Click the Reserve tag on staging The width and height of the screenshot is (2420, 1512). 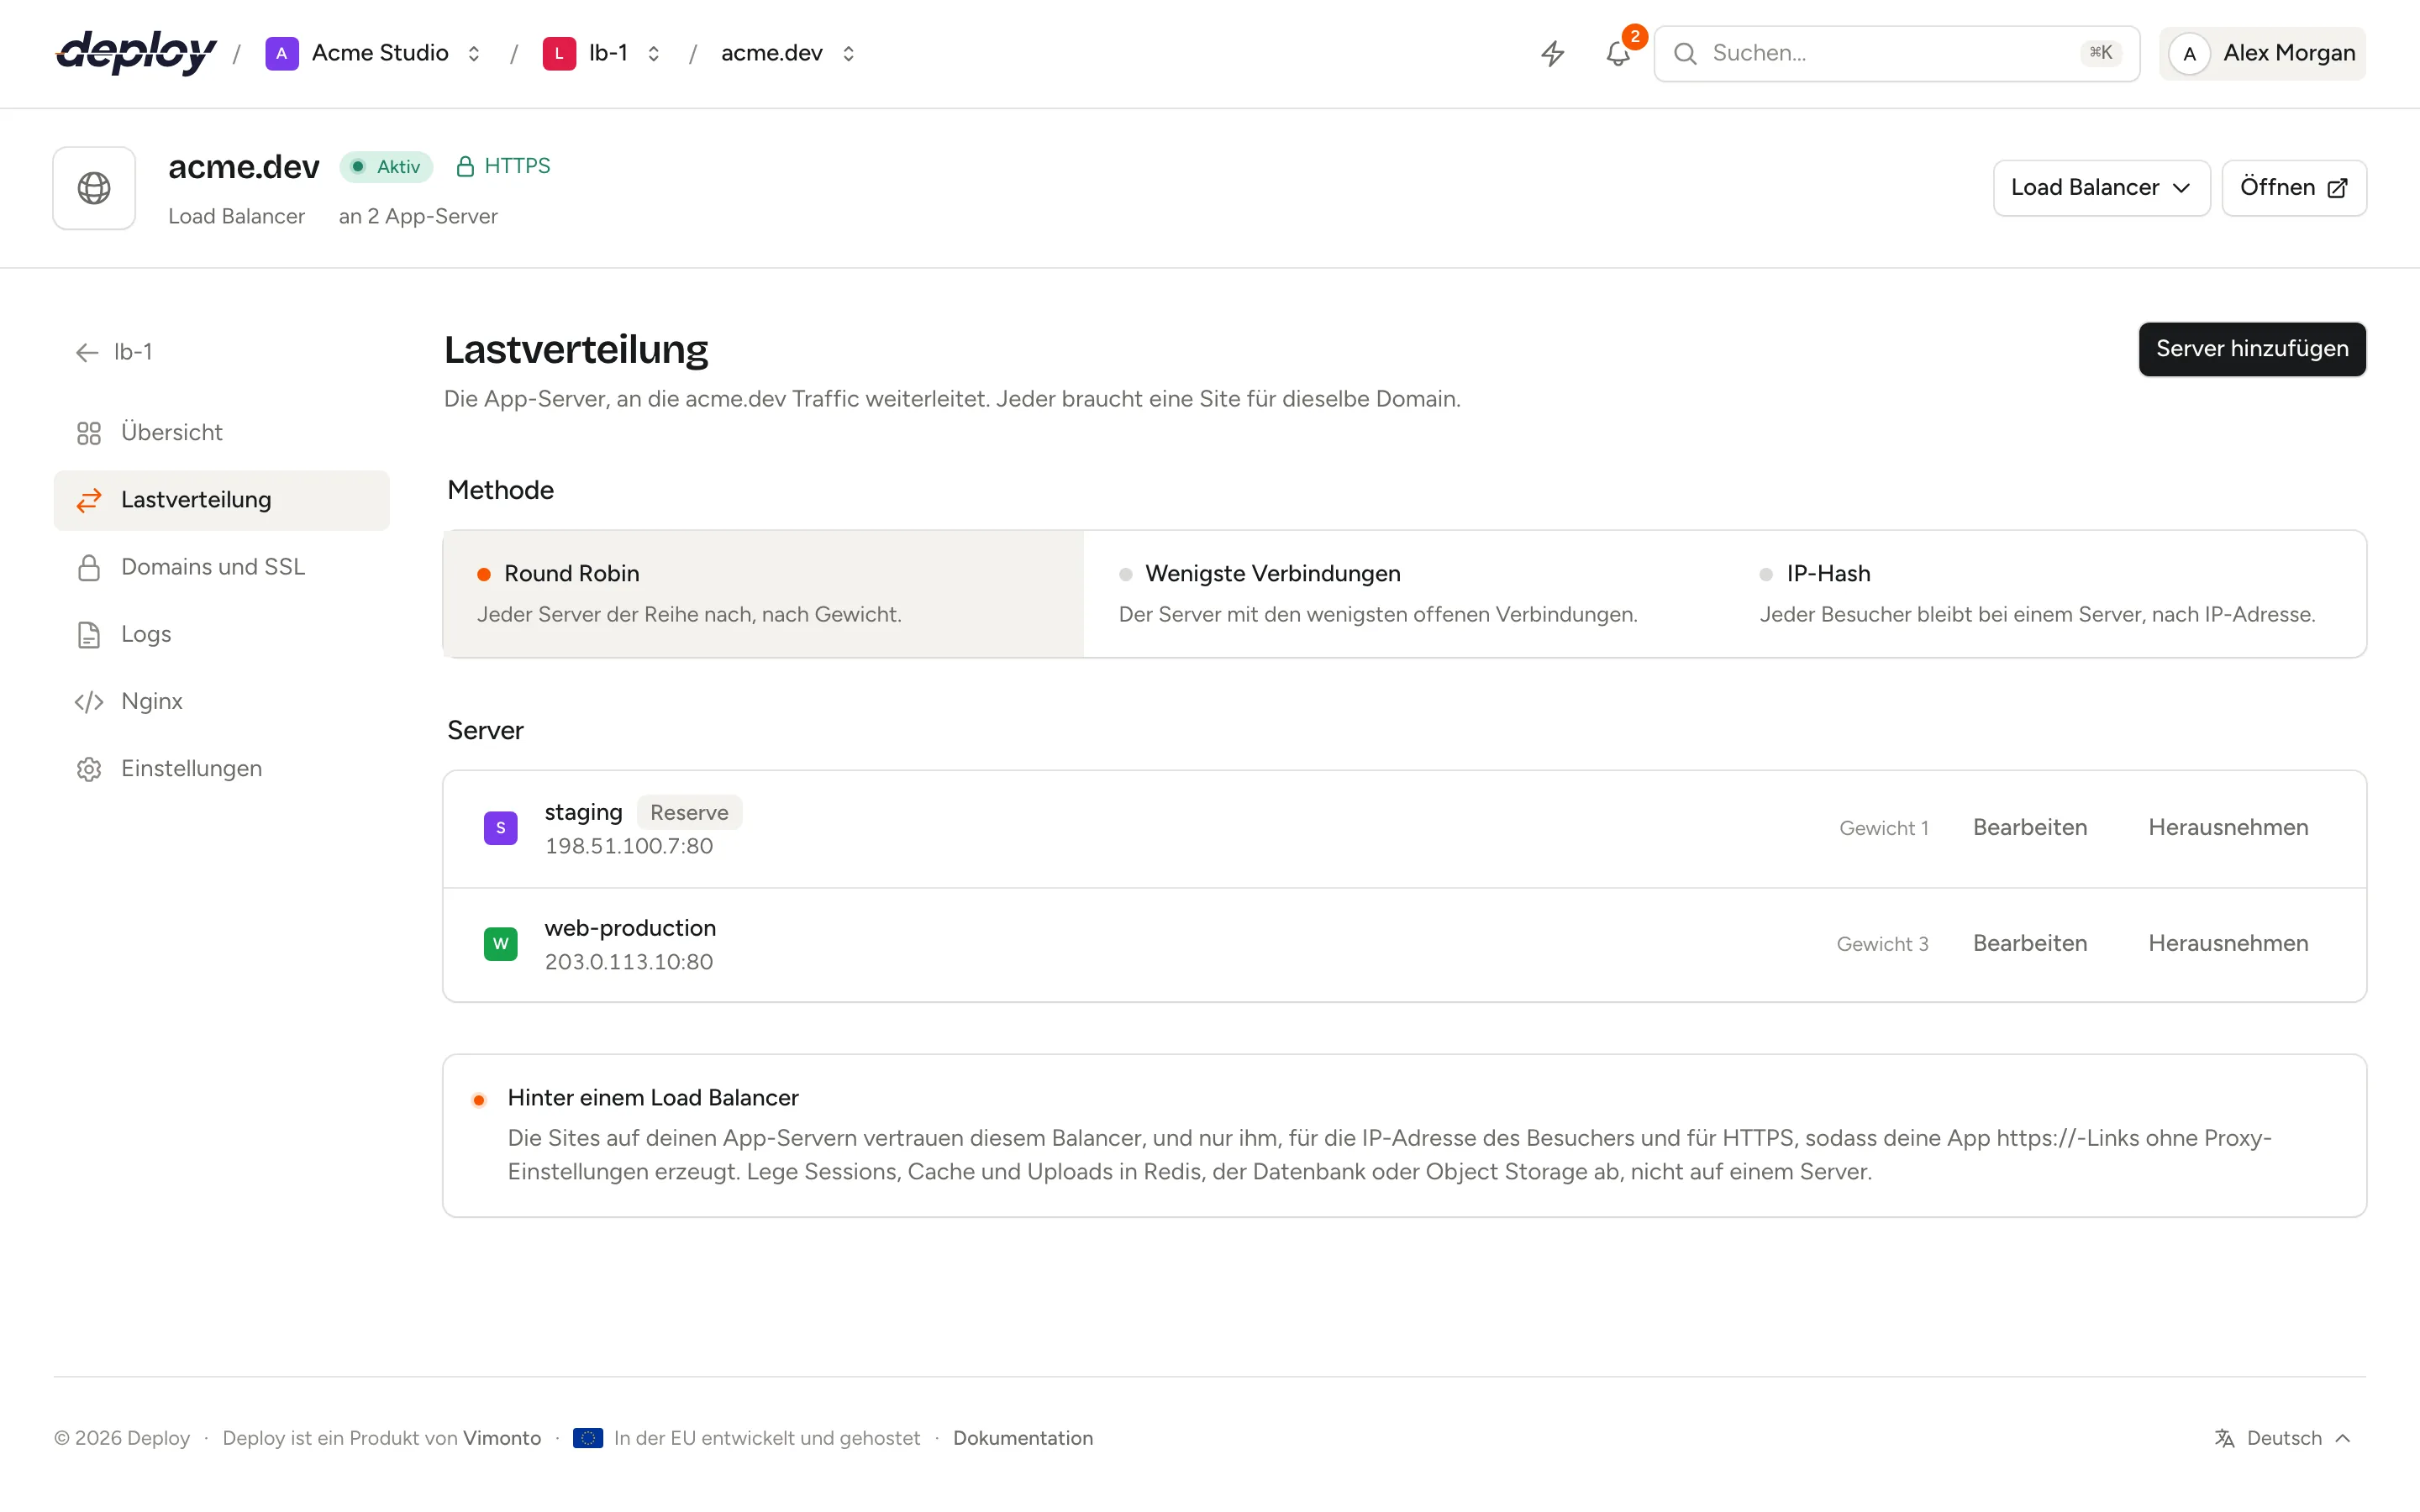(689, 813)
